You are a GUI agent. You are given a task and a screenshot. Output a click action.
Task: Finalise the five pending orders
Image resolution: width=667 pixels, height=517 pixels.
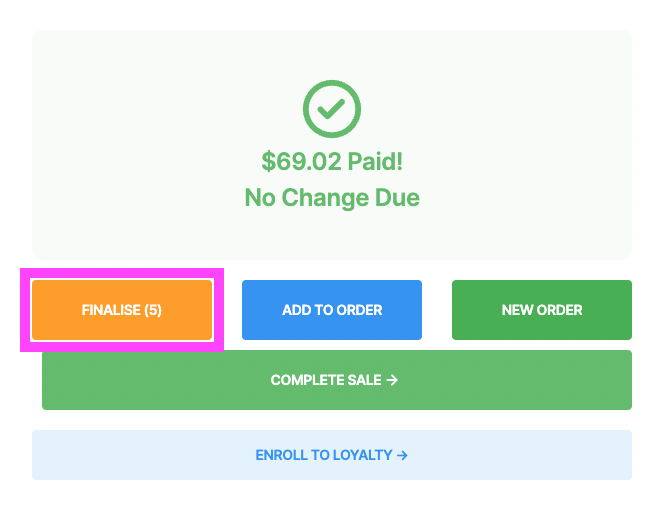(x=122, y=310)
